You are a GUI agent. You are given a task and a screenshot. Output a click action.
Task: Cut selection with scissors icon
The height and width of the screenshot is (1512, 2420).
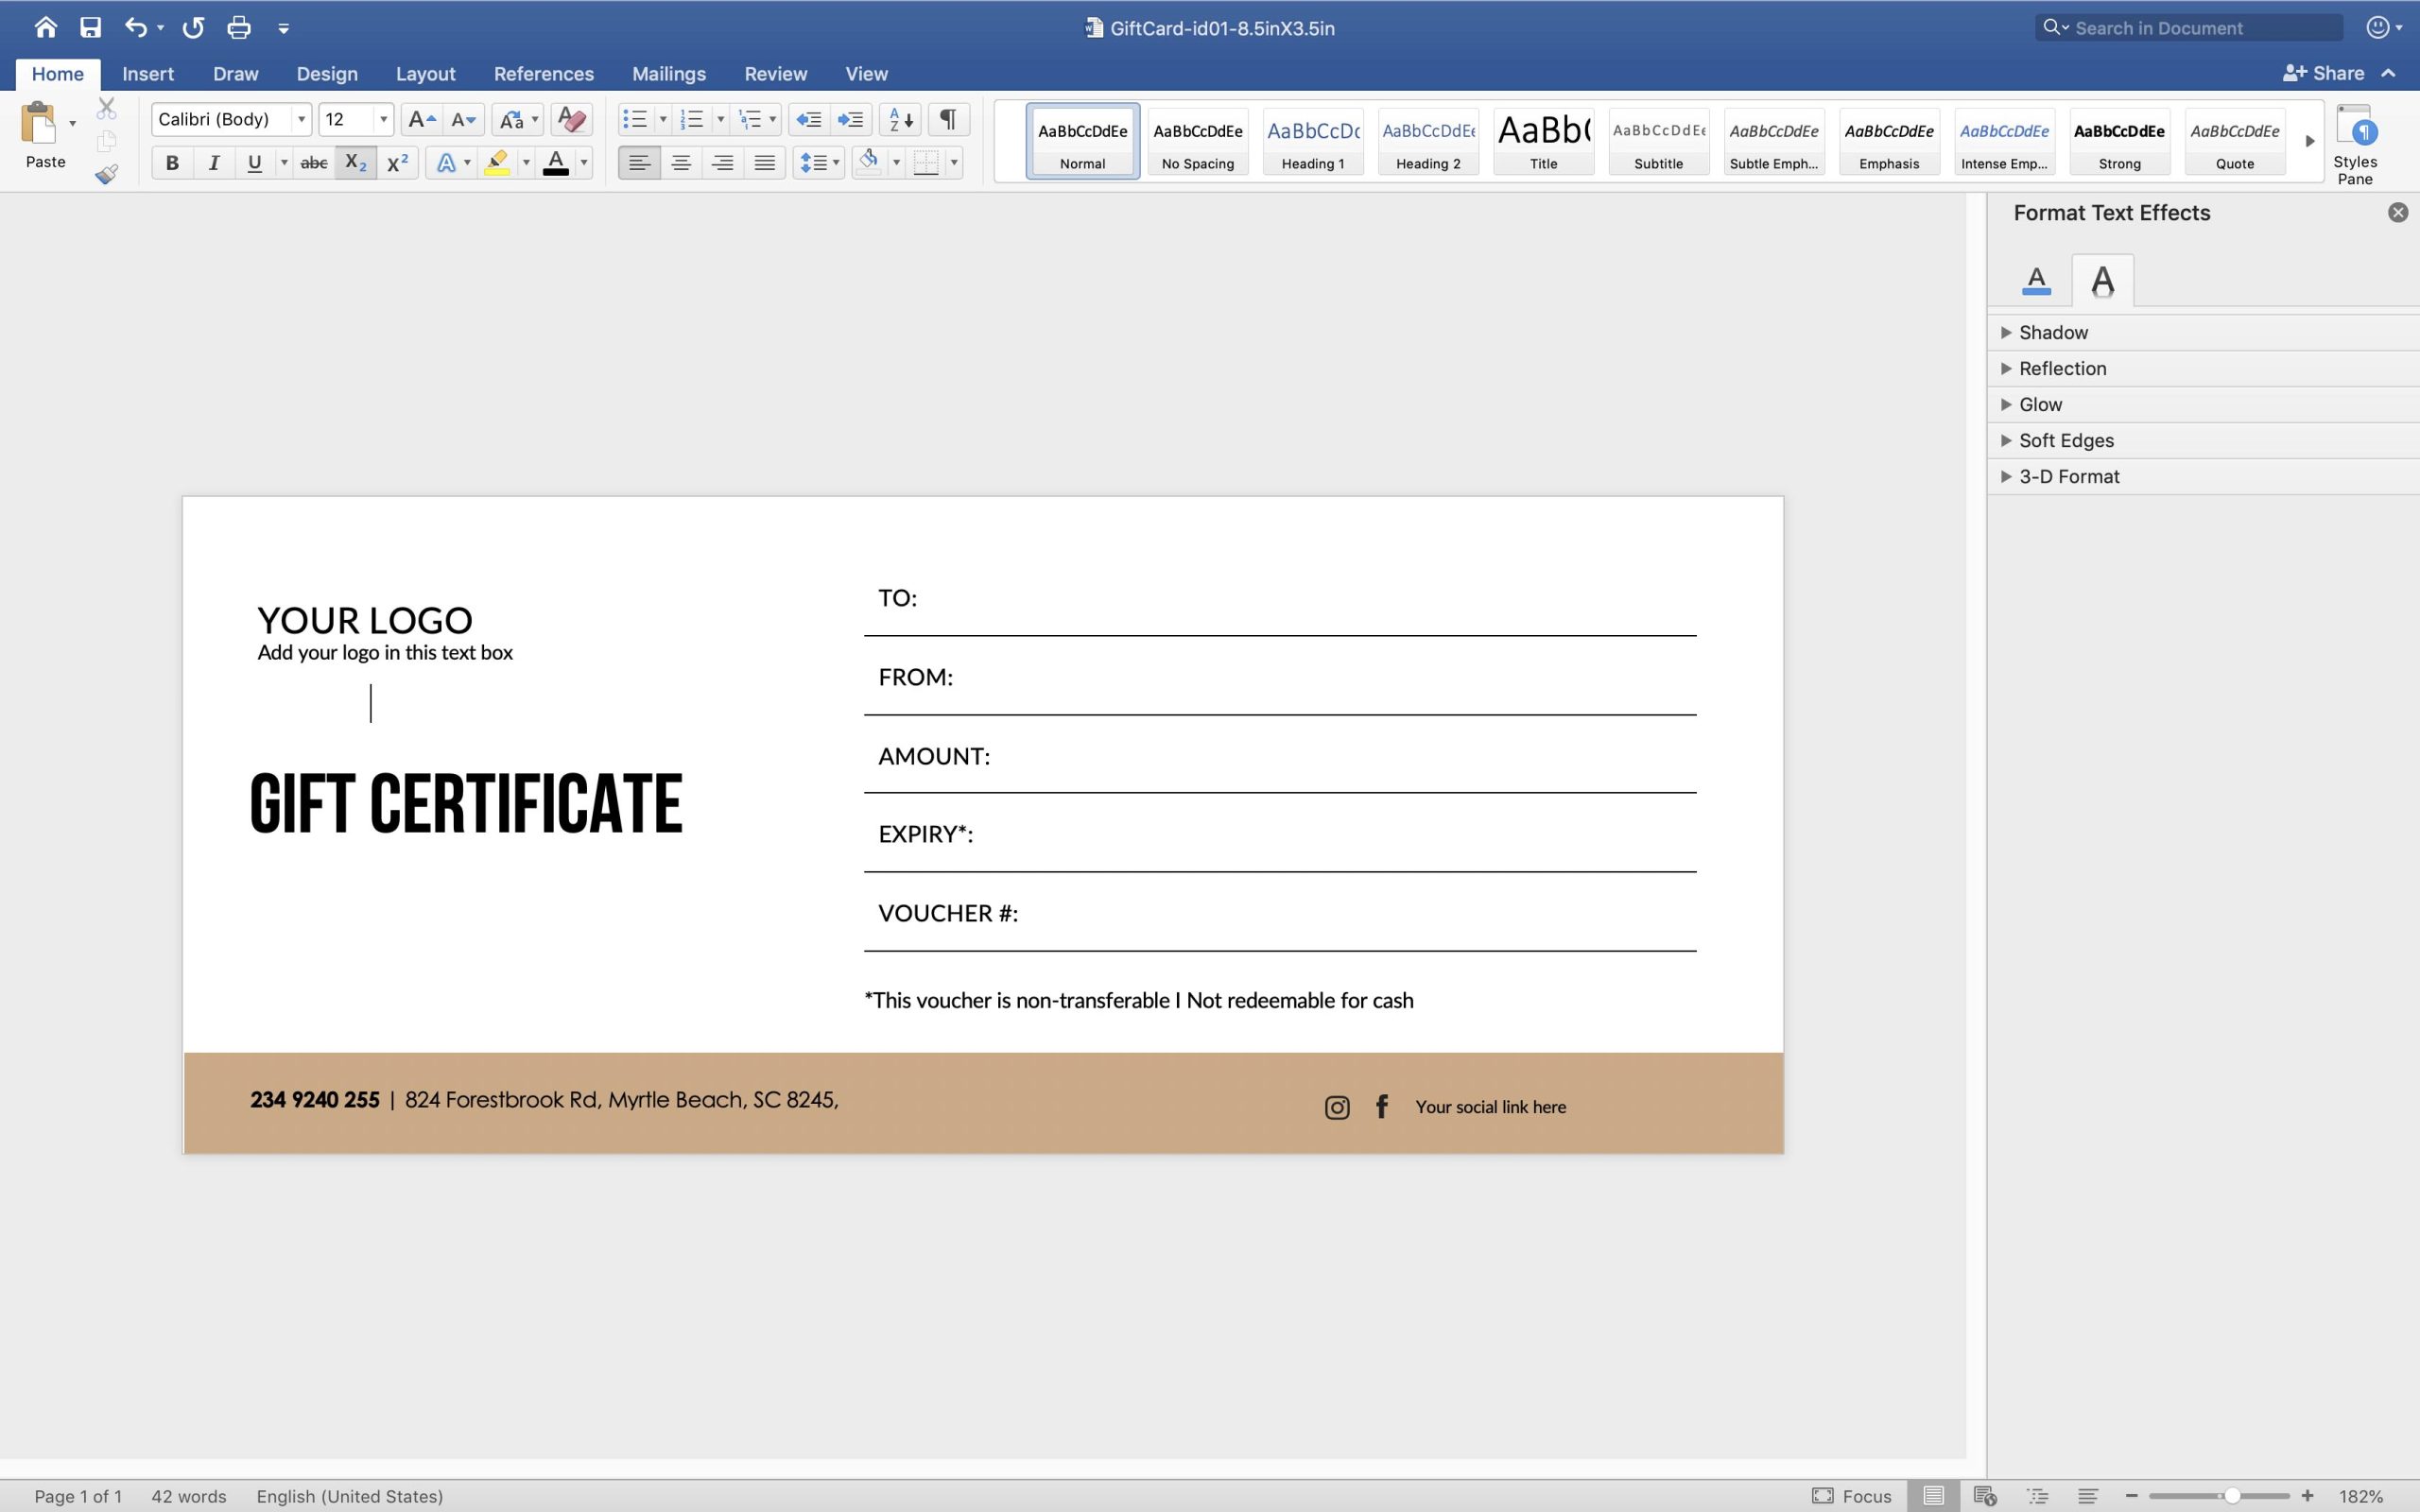pos(106,108)
